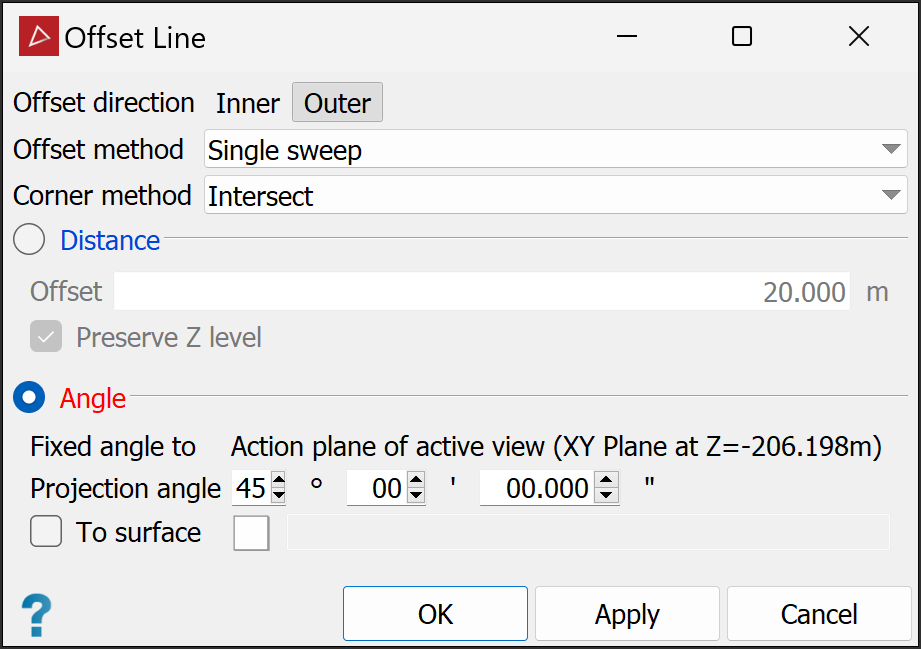
Task: Click the projection angle degrees stepper
Action: pyautogui.click(x=279, y=489)
